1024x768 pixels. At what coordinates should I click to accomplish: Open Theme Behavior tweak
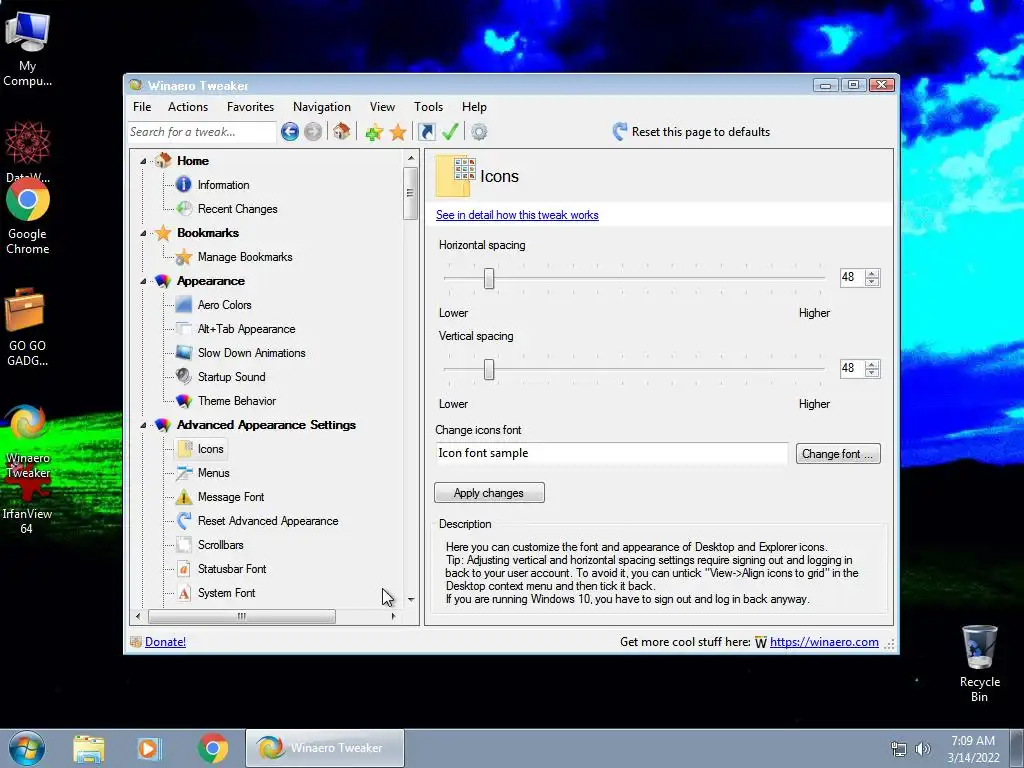tap(236, 401)
